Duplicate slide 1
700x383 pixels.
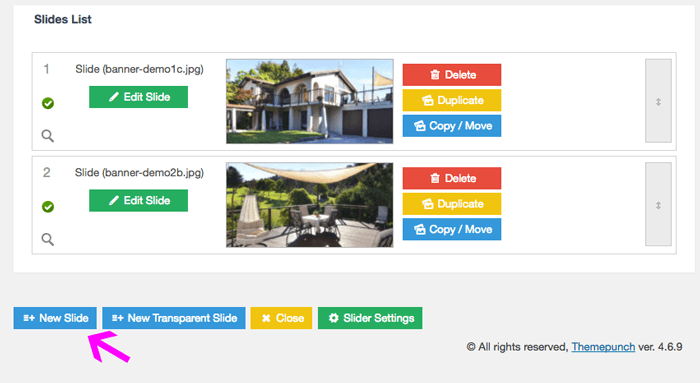pyautogui.click(x=452, y=100)
